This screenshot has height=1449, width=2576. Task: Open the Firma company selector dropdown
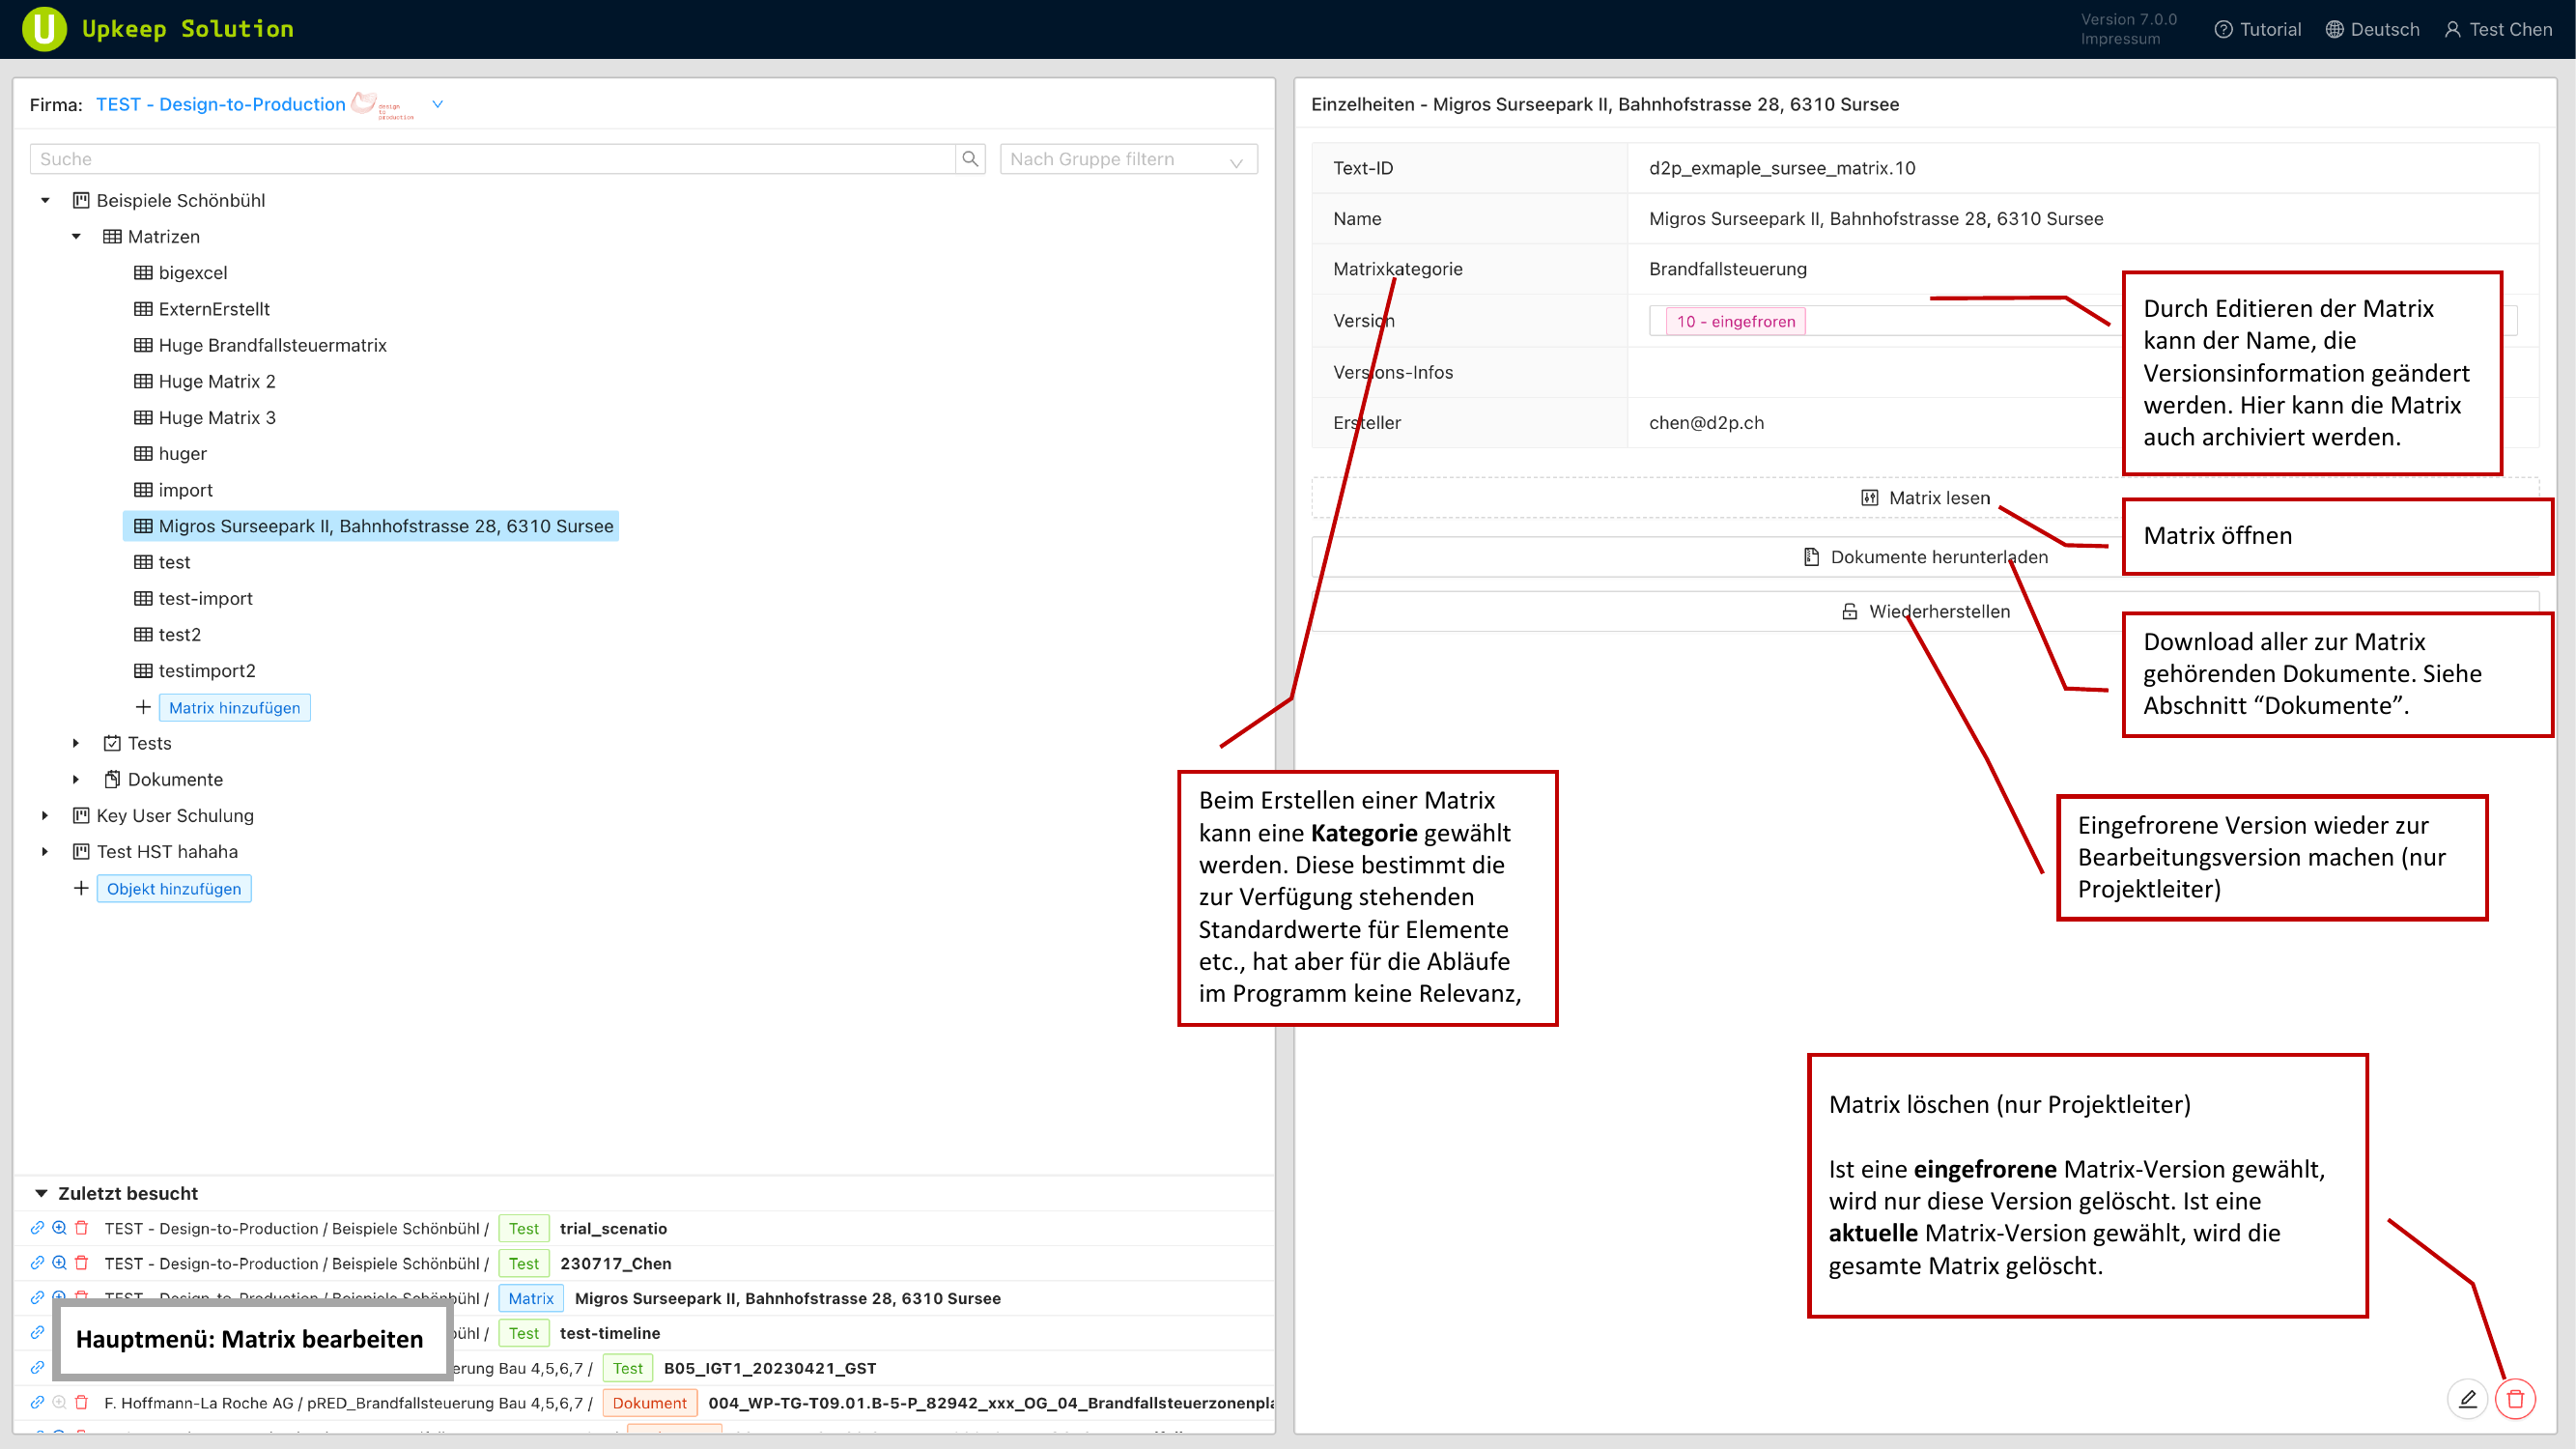coord(437,104)
